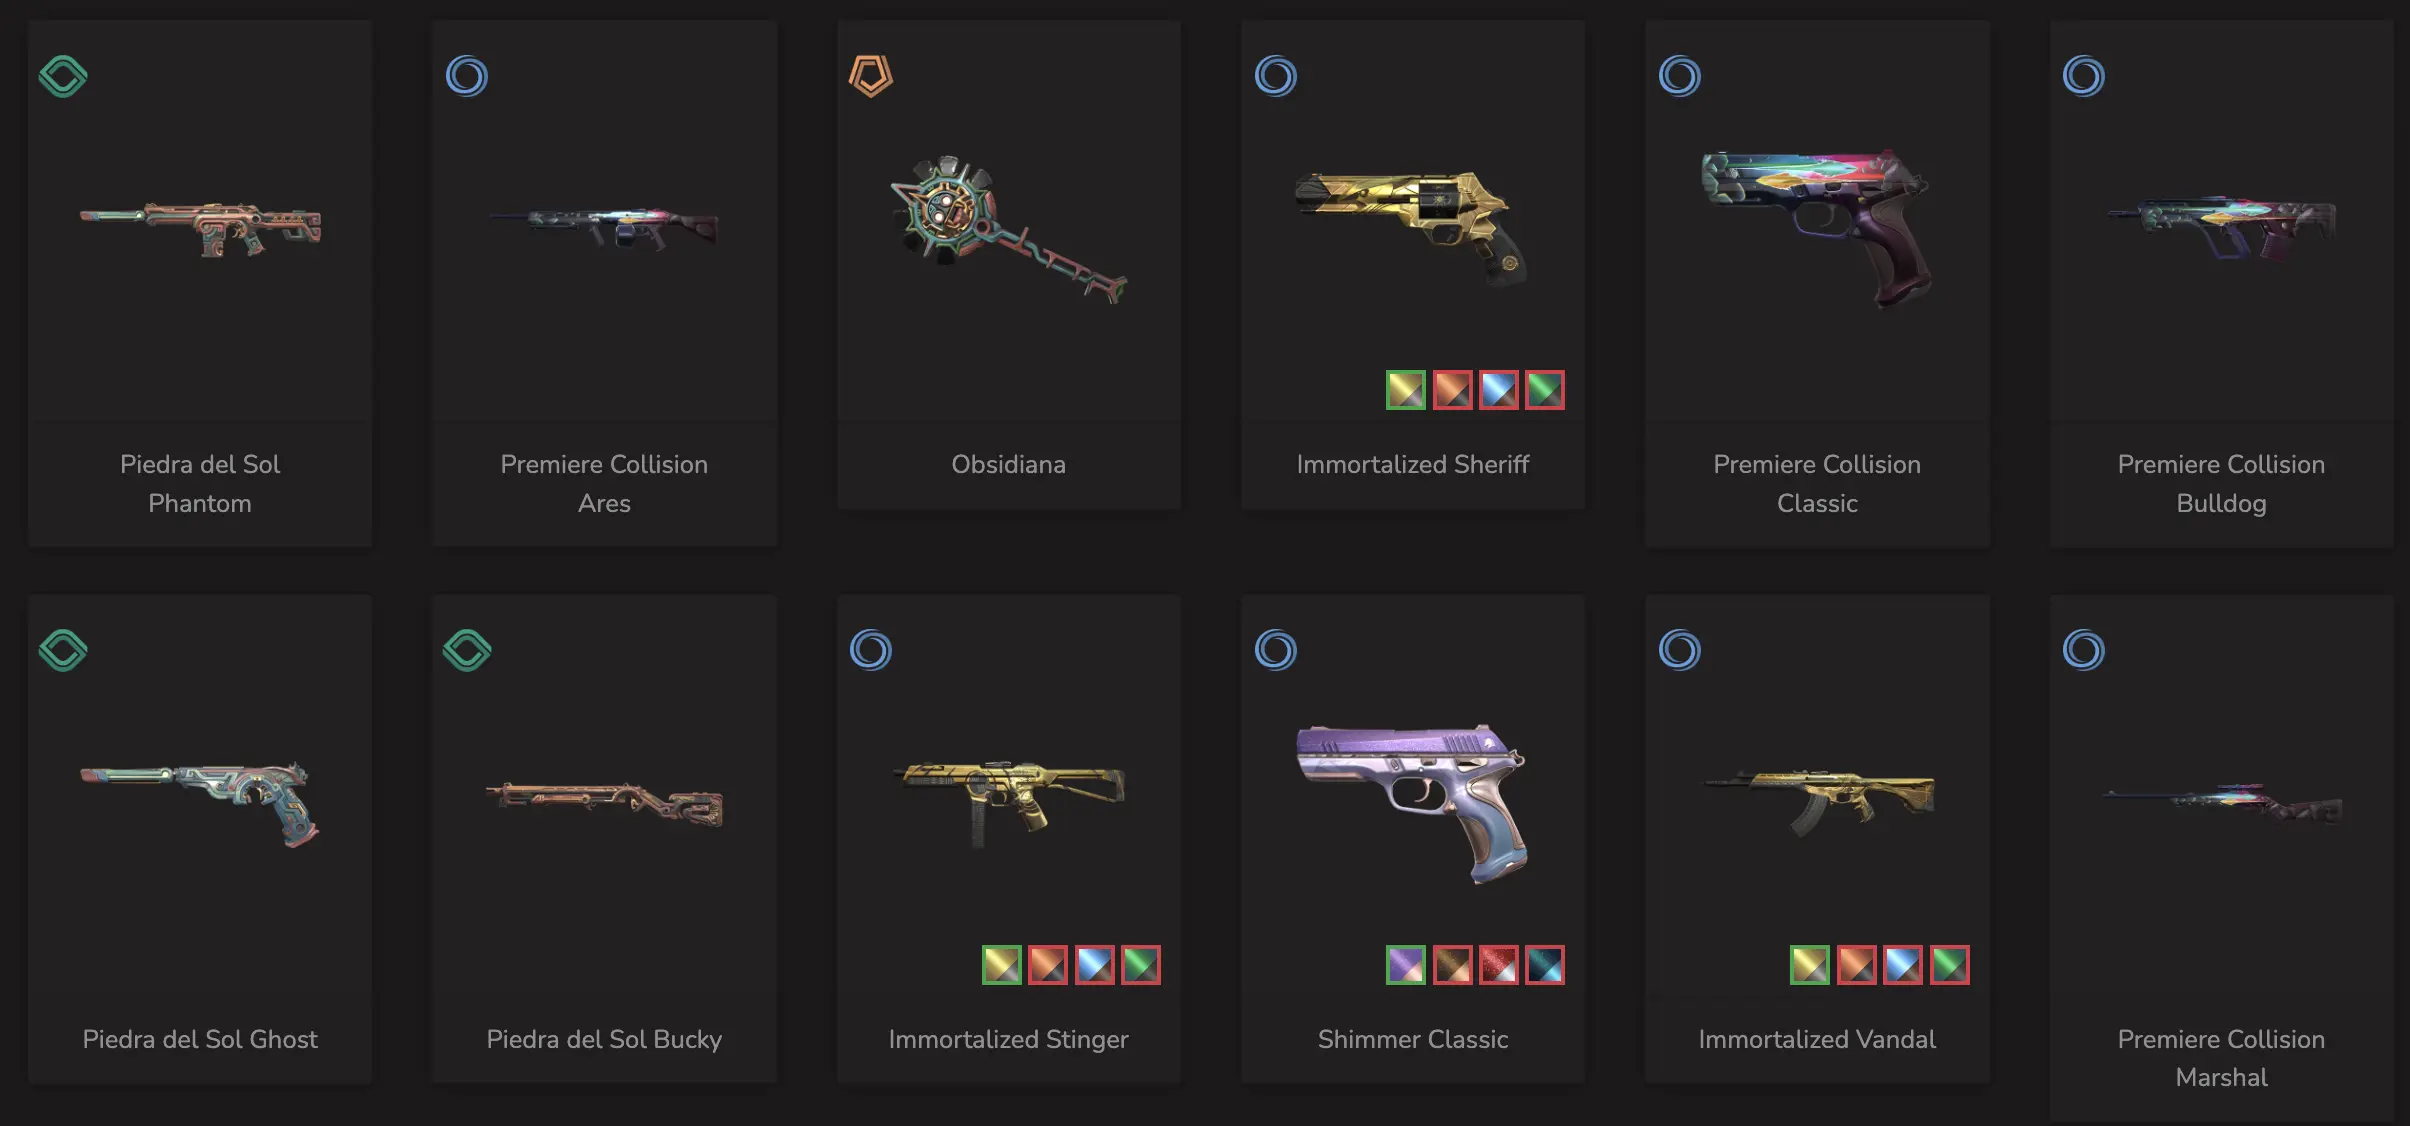The width and height of the screenshot is (2410, 1126).
Task: Click the green tier icon on Piedra del Sol Ghost
Action: pyautogui.click(x=63, y=650)
